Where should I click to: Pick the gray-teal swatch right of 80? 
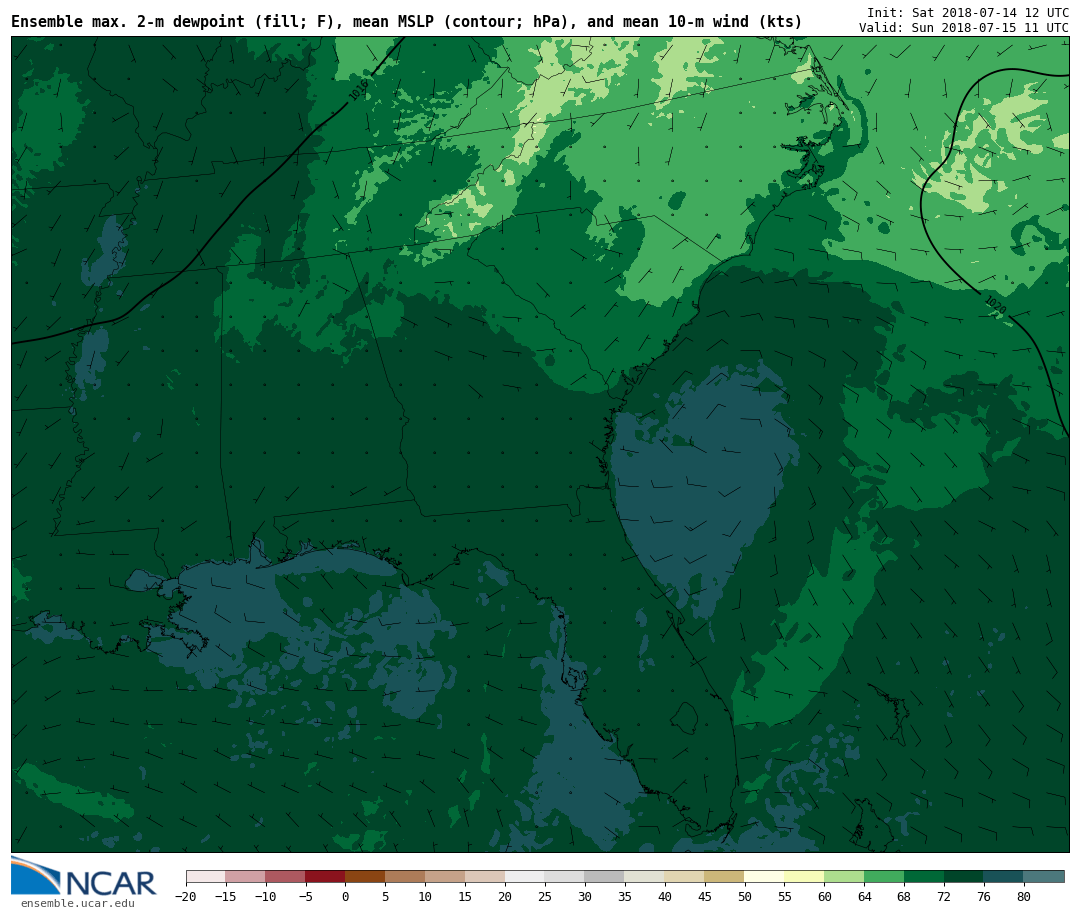point(1044,877)
